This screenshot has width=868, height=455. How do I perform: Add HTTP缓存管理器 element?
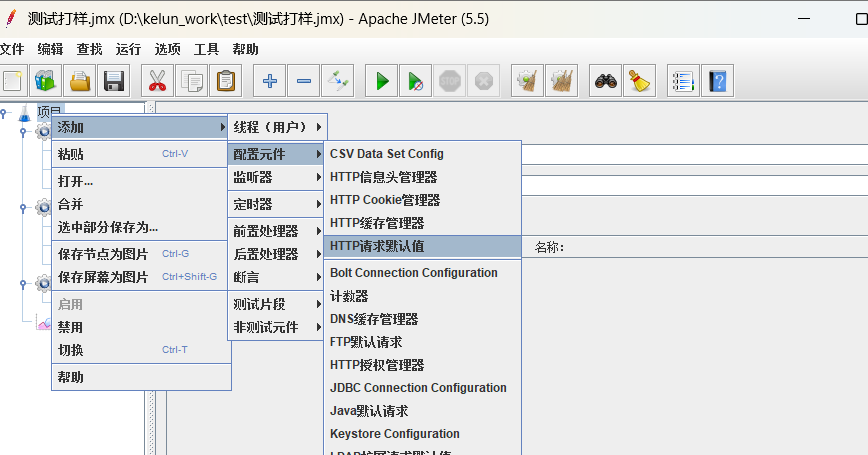point(422,223)
